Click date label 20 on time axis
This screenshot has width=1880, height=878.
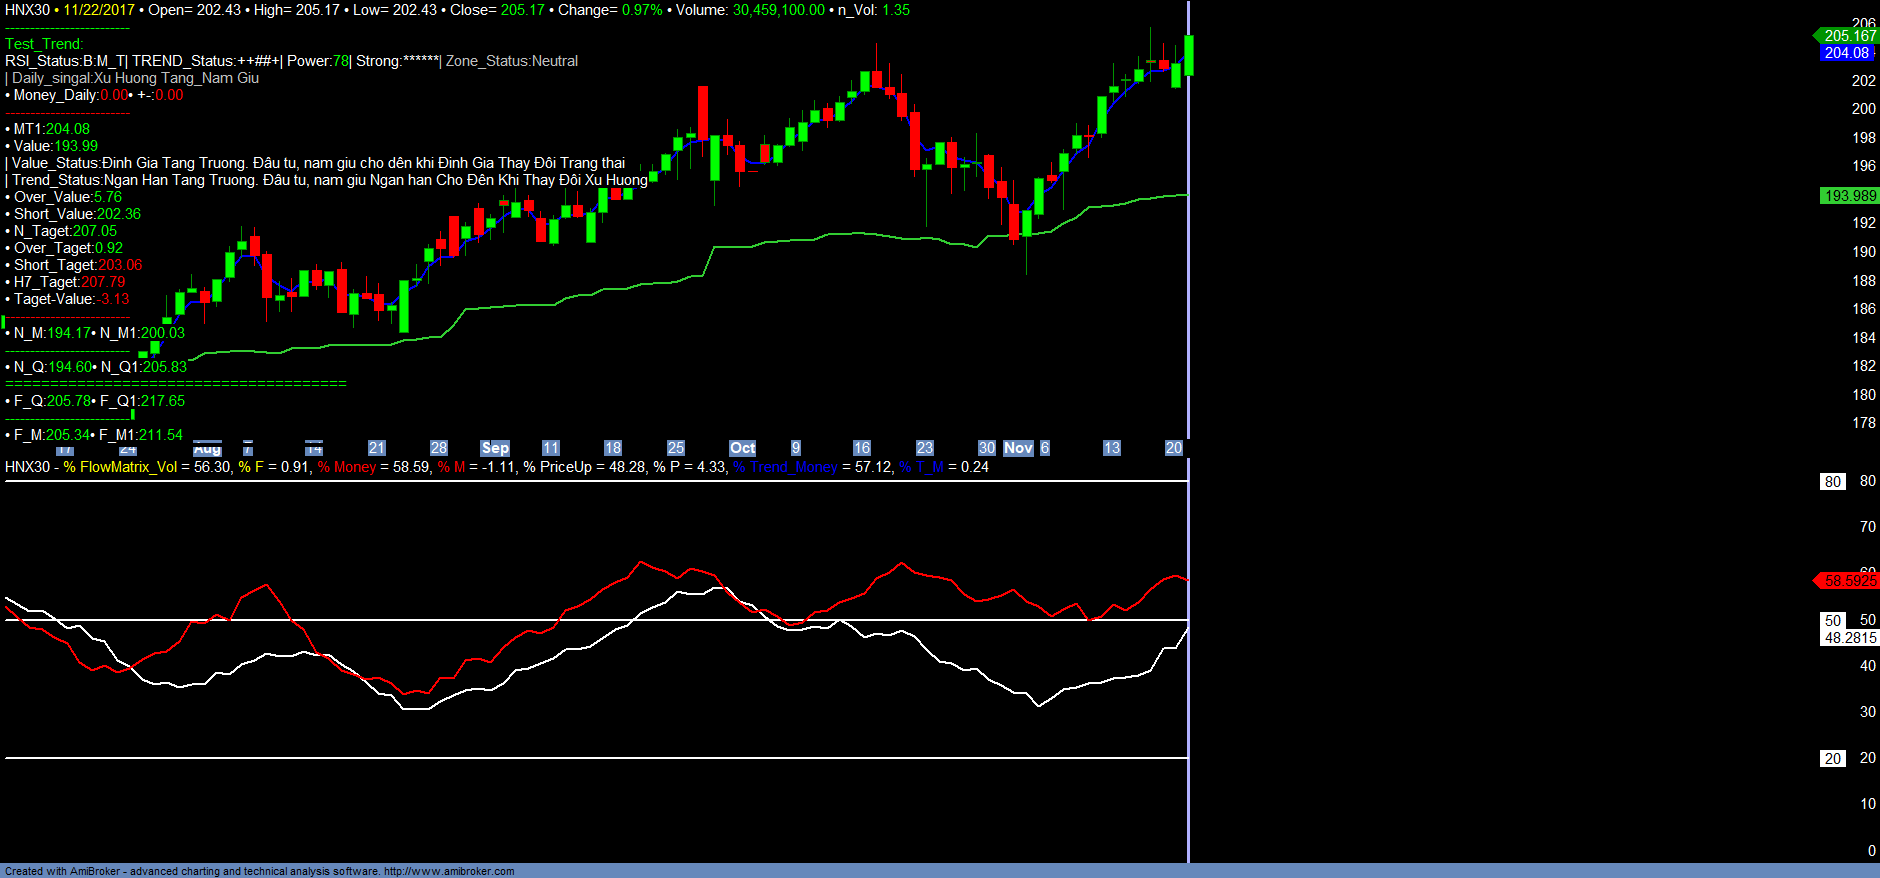click(1173, 448)
